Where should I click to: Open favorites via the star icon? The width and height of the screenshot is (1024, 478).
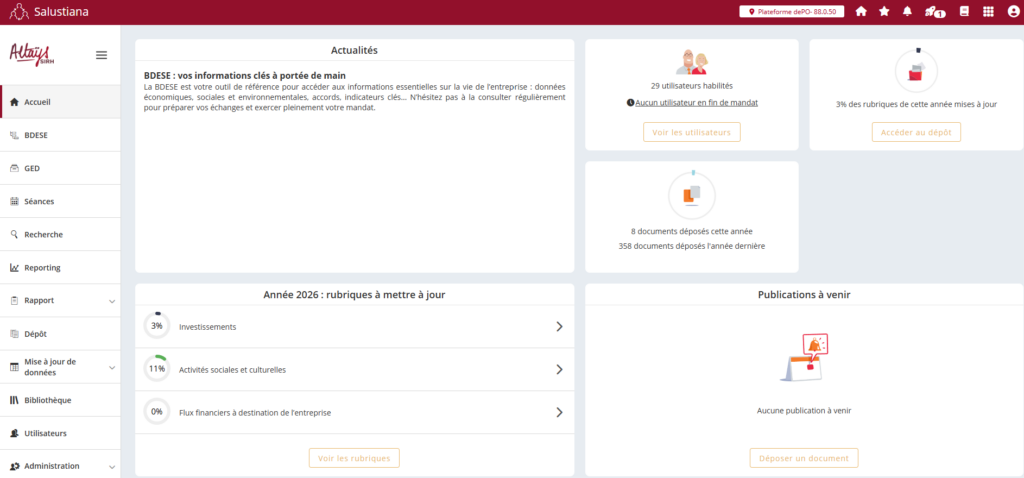coord(884,12)
